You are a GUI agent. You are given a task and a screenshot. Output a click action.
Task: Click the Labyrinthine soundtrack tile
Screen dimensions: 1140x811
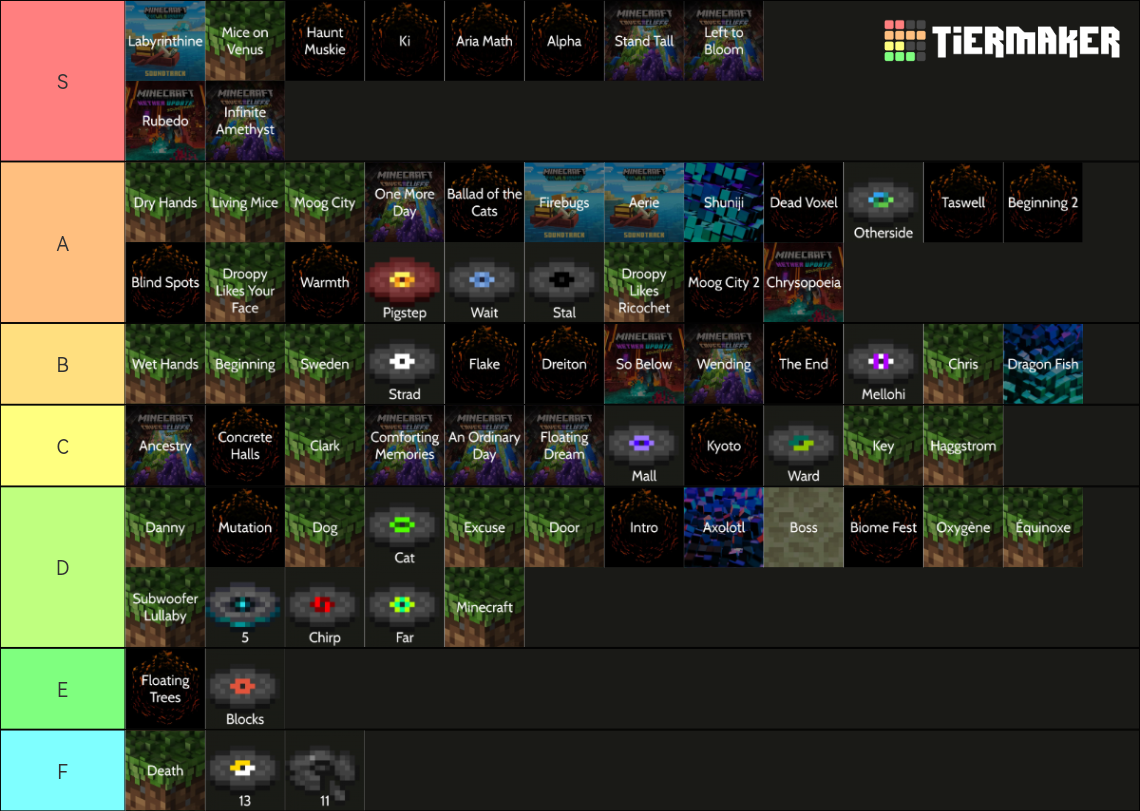pyautogui.click(x=164, y=41)
